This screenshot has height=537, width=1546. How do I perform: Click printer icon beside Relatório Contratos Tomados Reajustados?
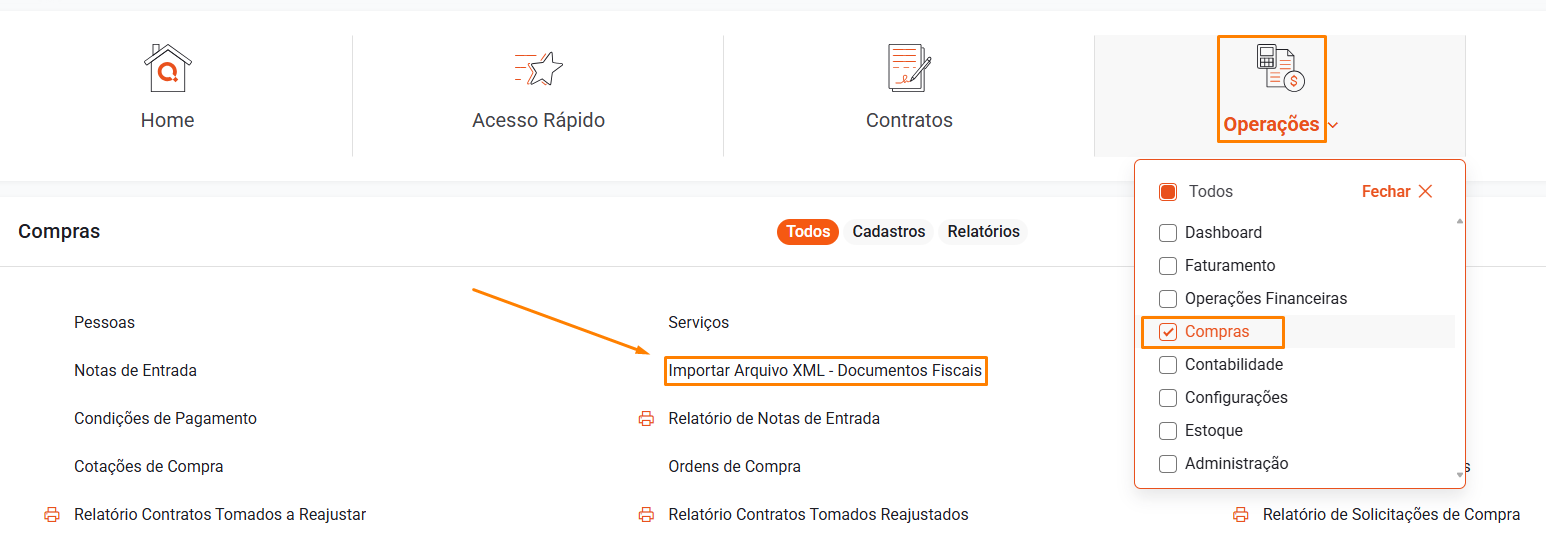646,515
